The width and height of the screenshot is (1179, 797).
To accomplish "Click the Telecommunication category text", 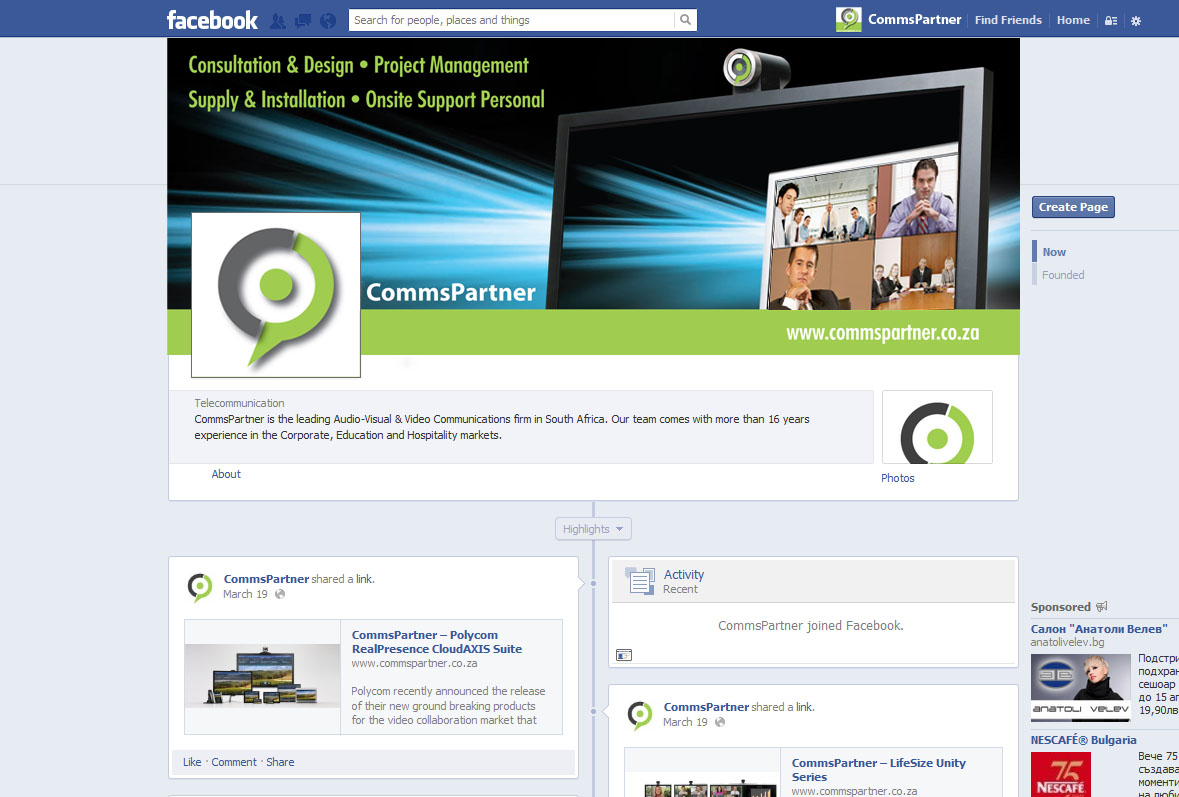I will click(239, 403).
